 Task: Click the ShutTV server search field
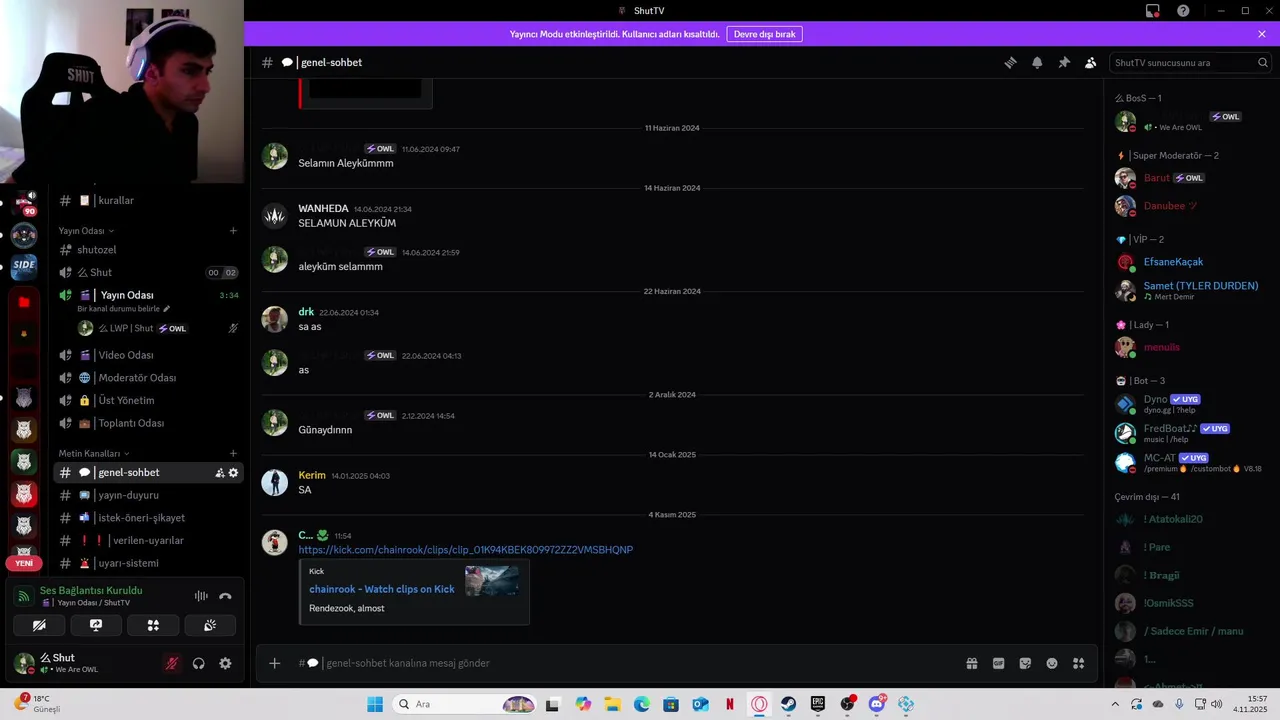(1191, 62)
